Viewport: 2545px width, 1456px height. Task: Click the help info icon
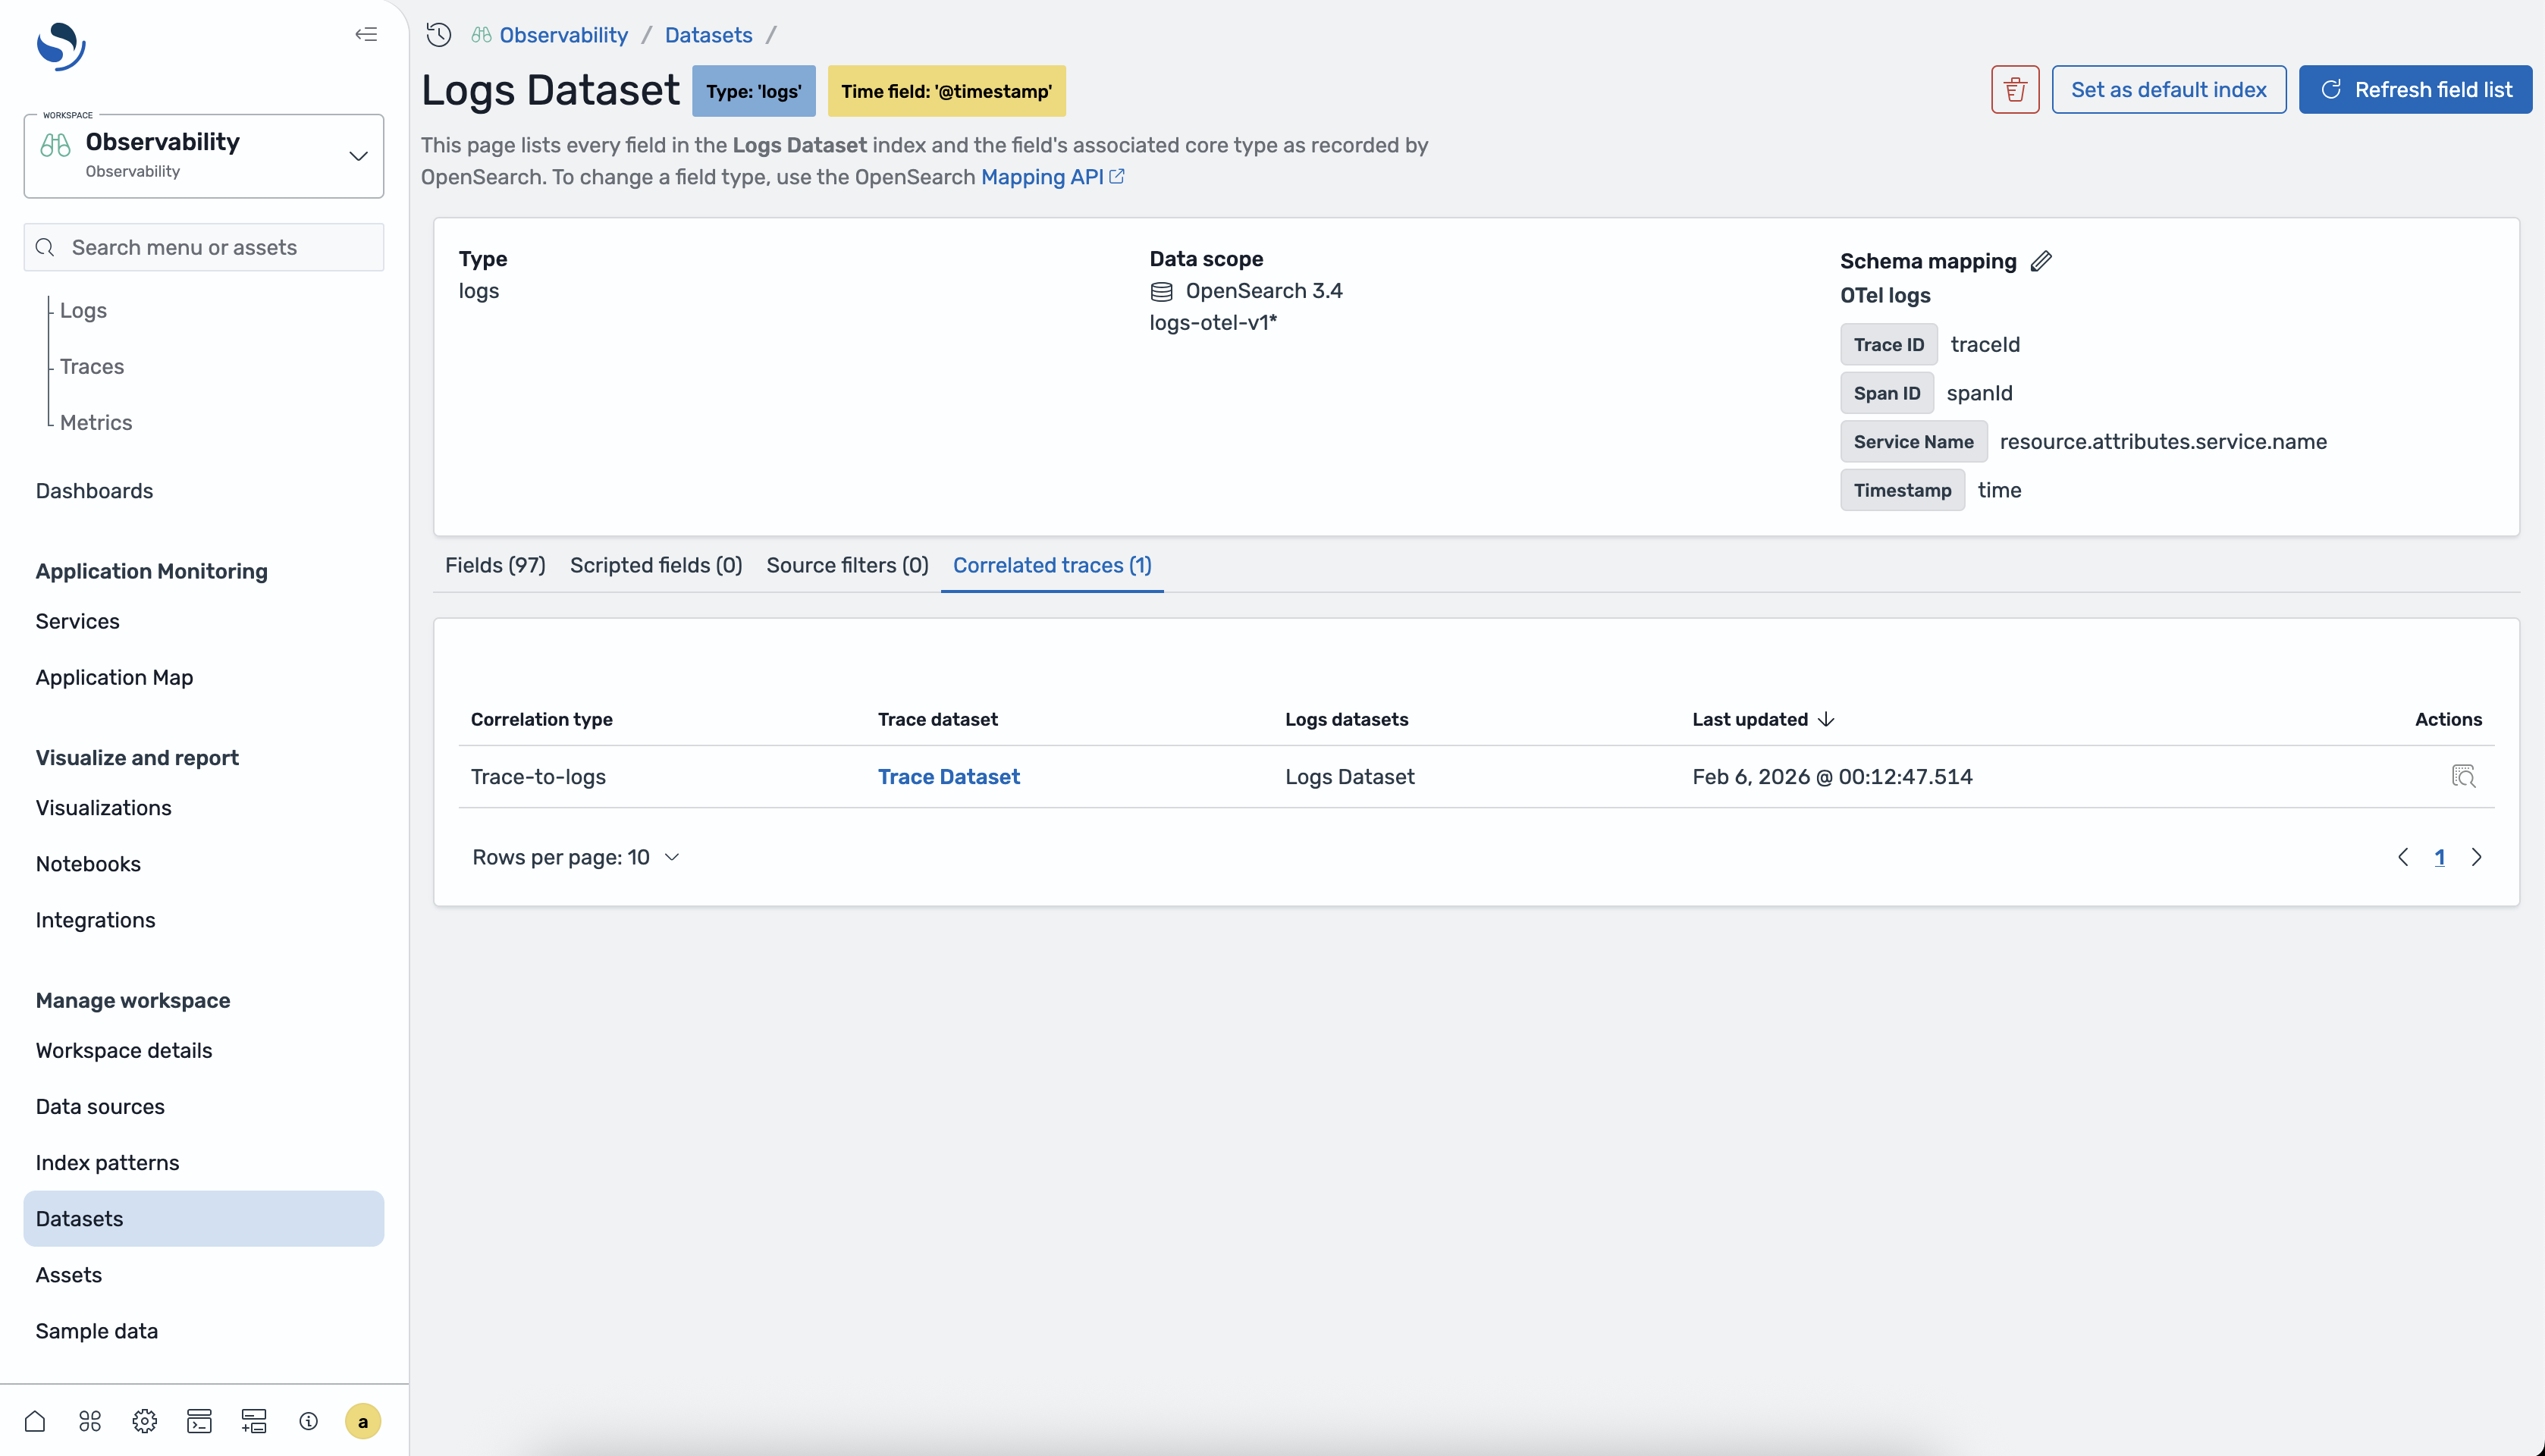click(308, 1421)
